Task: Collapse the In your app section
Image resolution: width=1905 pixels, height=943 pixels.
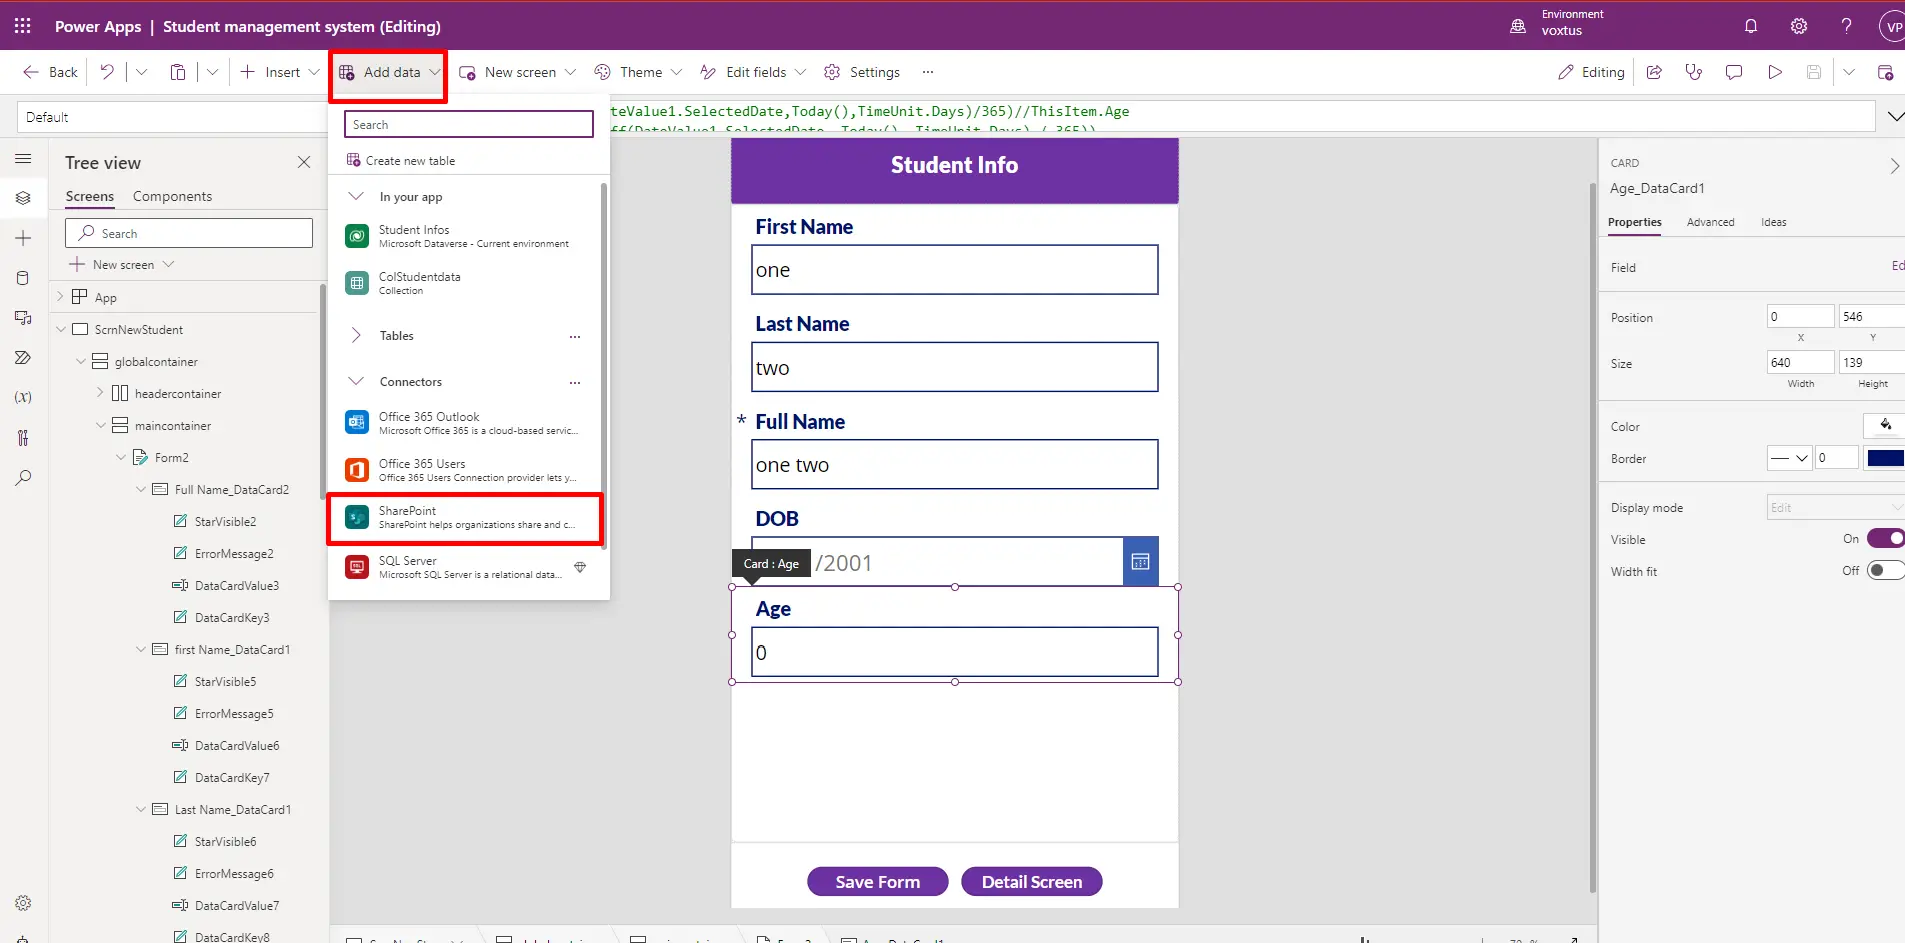Action: pyautogui.click(x=356, y=196)
